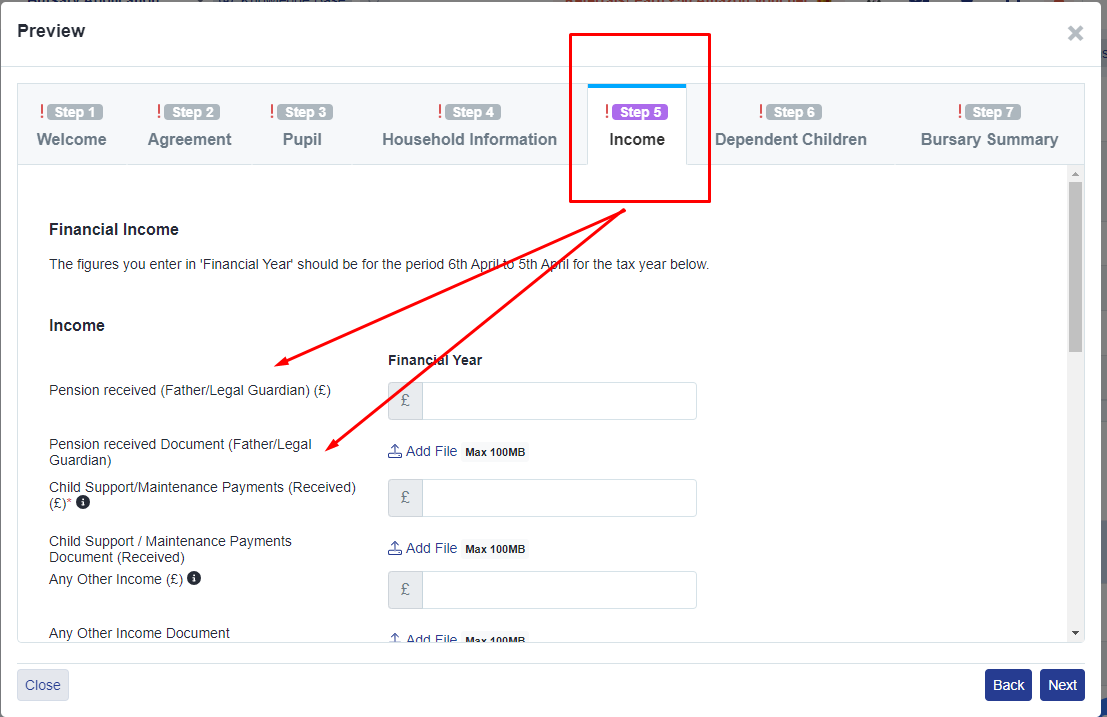Go to Step 4 Household Information tab
The image size is (1107, 717).
click(x=469, y=126)
